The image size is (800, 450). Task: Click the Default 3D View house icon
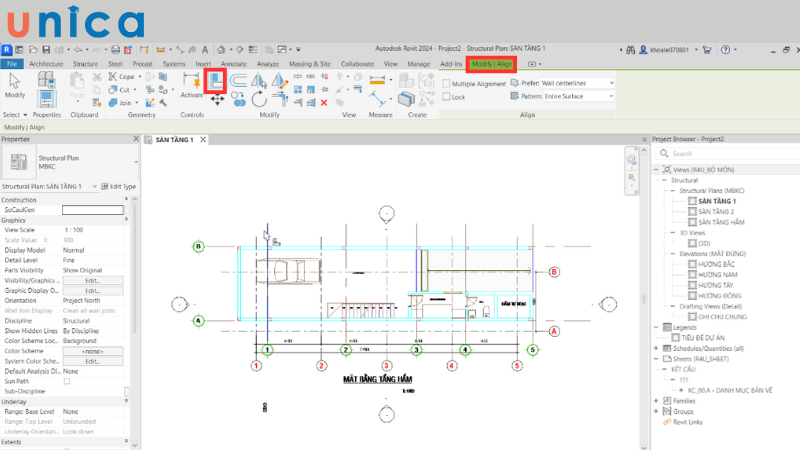click(221, 49)
